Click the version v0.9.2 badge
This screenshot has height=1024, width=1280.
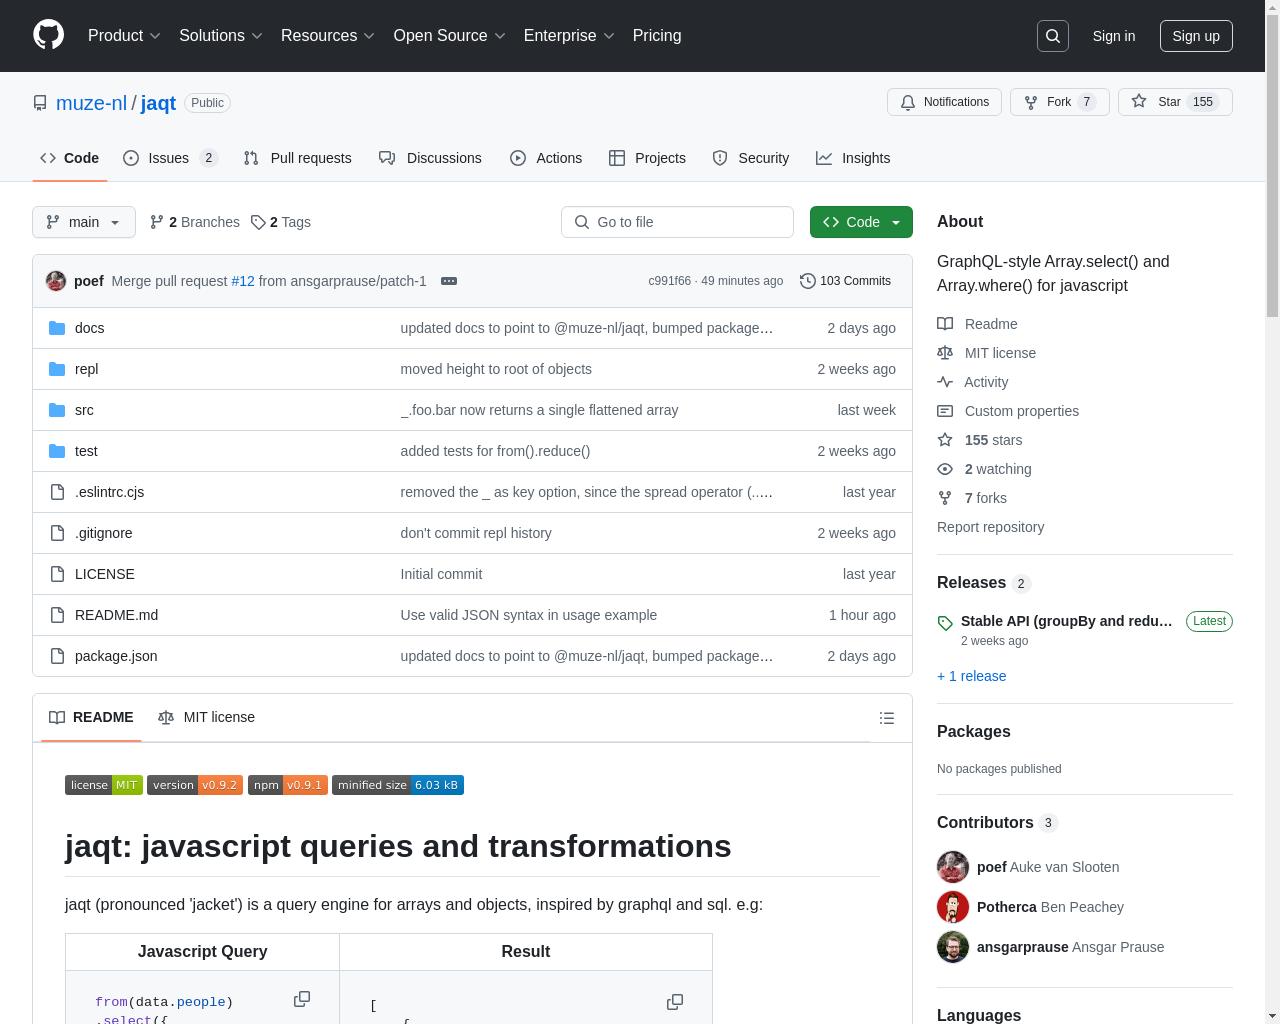(195, 785)
